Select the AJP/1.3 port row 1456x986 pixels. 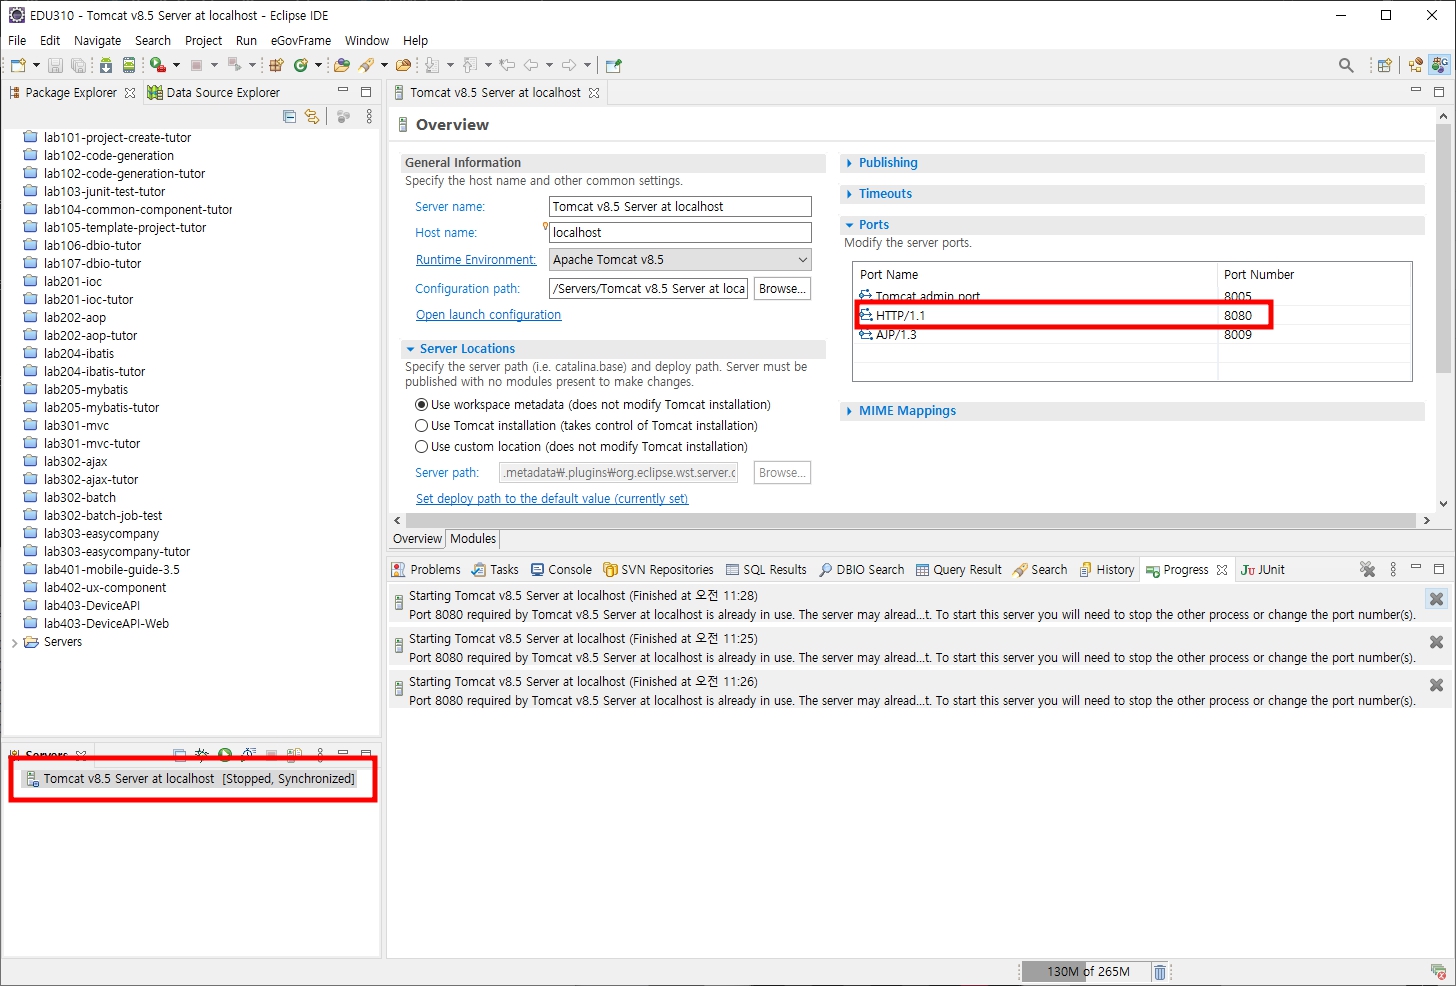tap(1132, 335)
